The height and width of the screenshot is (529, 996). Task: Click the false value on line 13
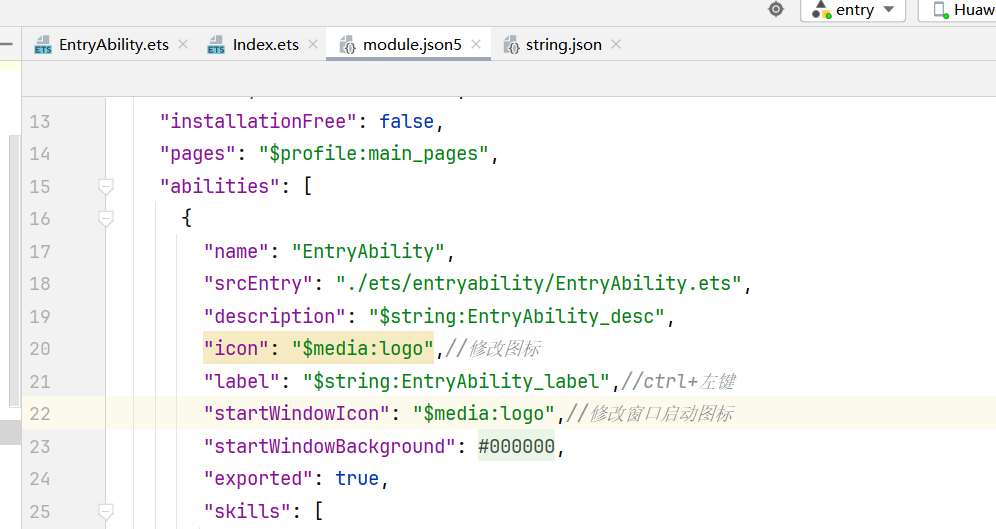click(x=407, y=121)
